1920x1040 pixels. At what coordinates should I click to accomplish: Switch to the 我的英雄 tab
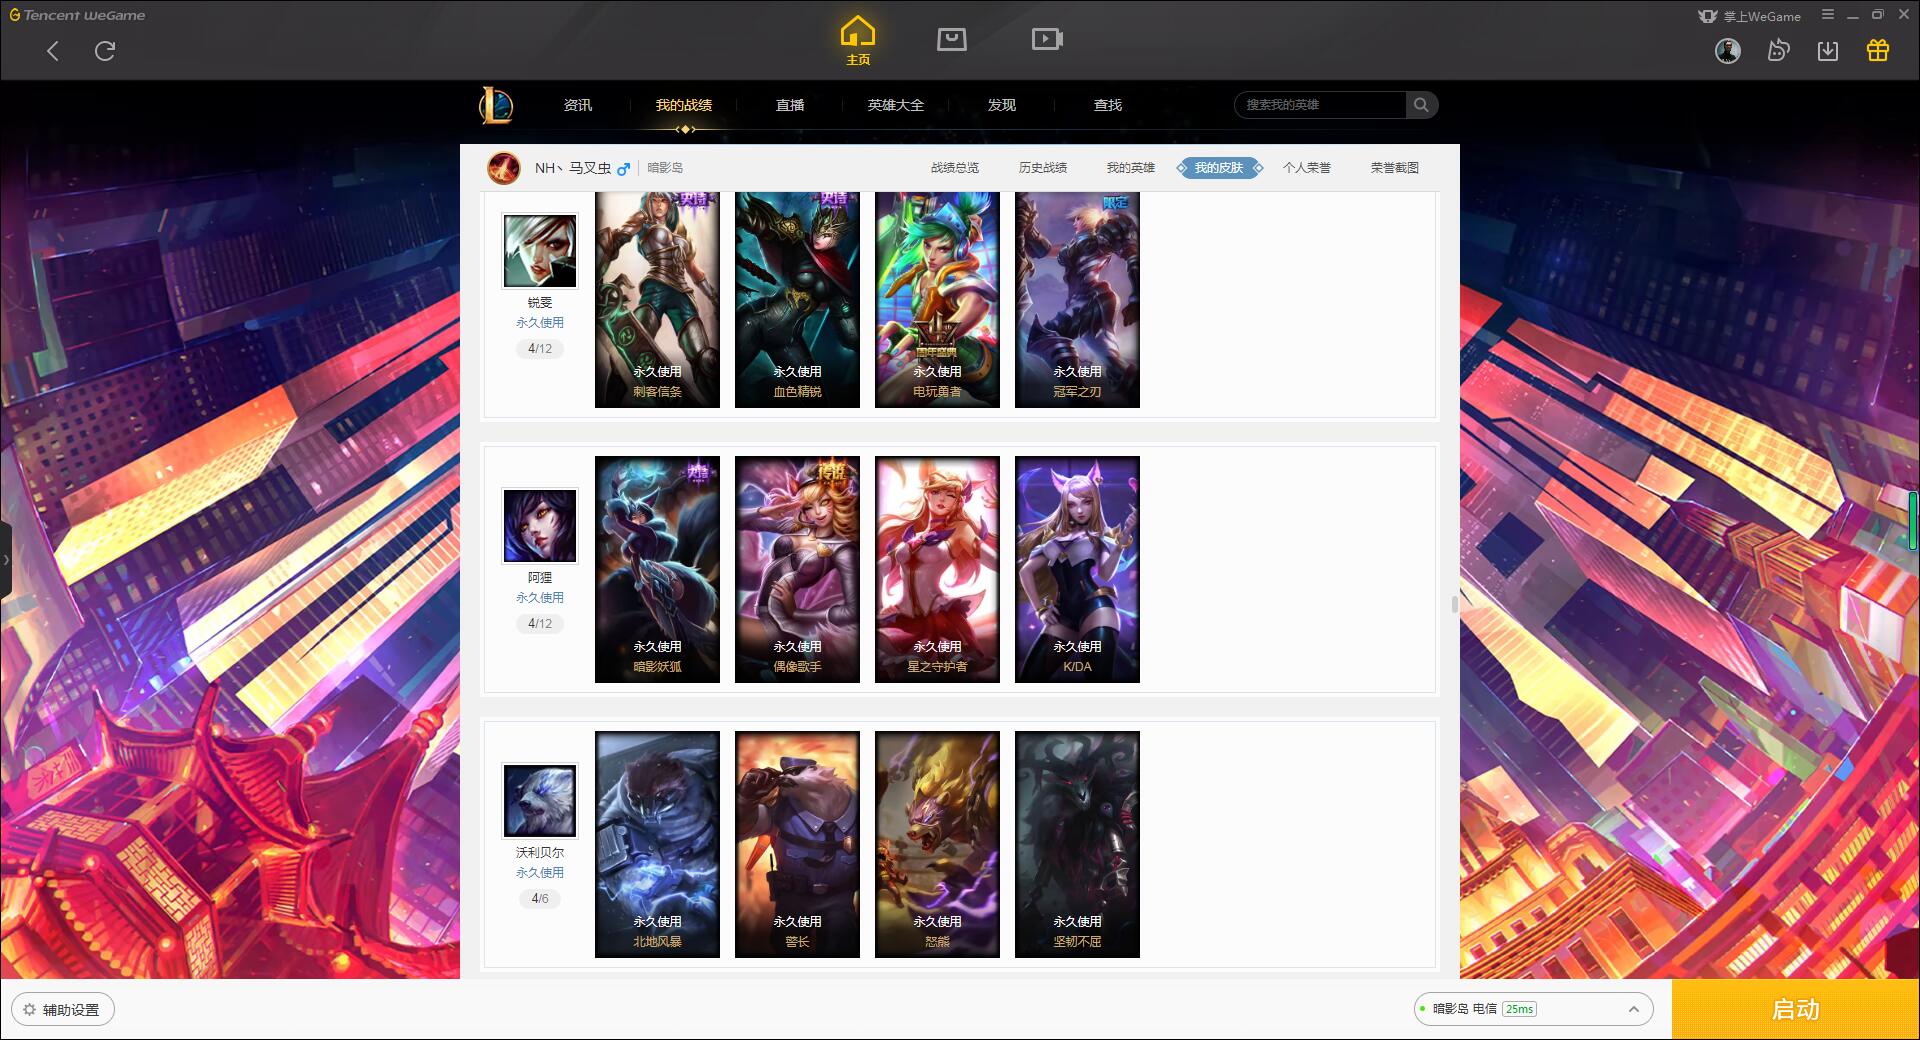[x=1131, y=168]
